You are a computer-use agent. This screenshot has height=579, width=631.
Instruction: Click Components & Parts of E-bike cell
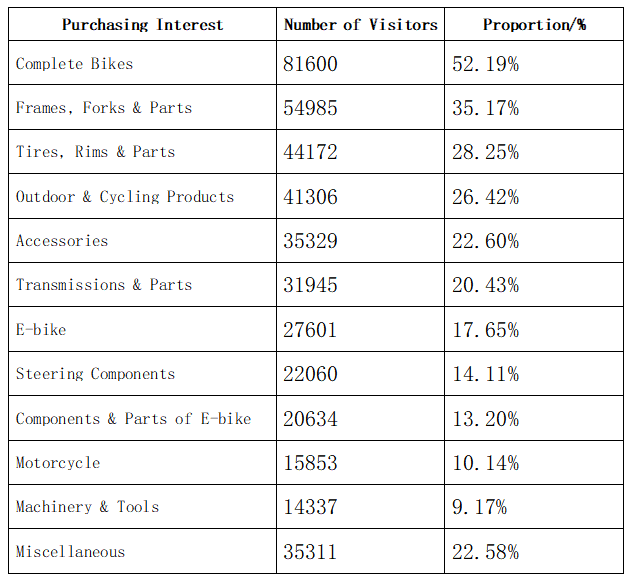tap(133, 419)
